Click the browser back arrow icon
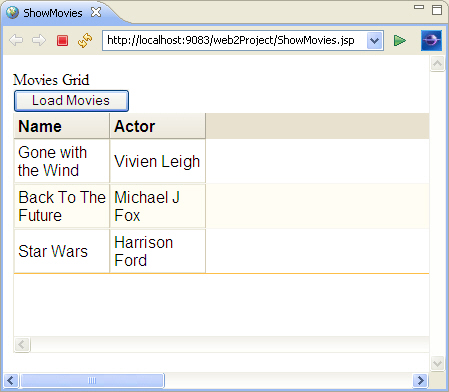The width and height of the screenshot is (449, 392). [16, 40]
